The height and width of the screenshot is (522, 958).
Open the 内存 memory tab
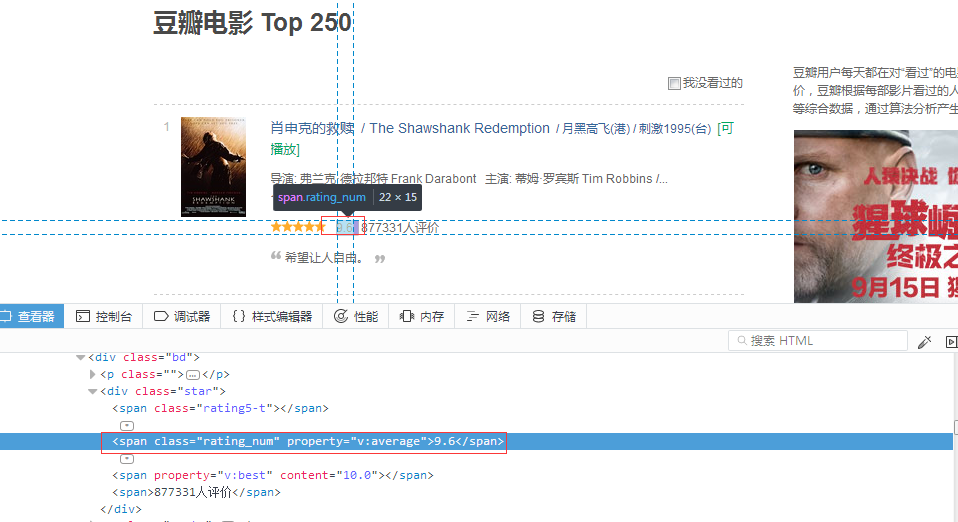[422, 316]
